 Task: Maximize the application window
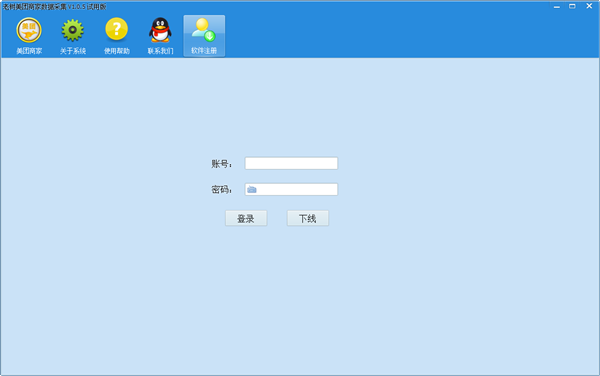(572, 6)
